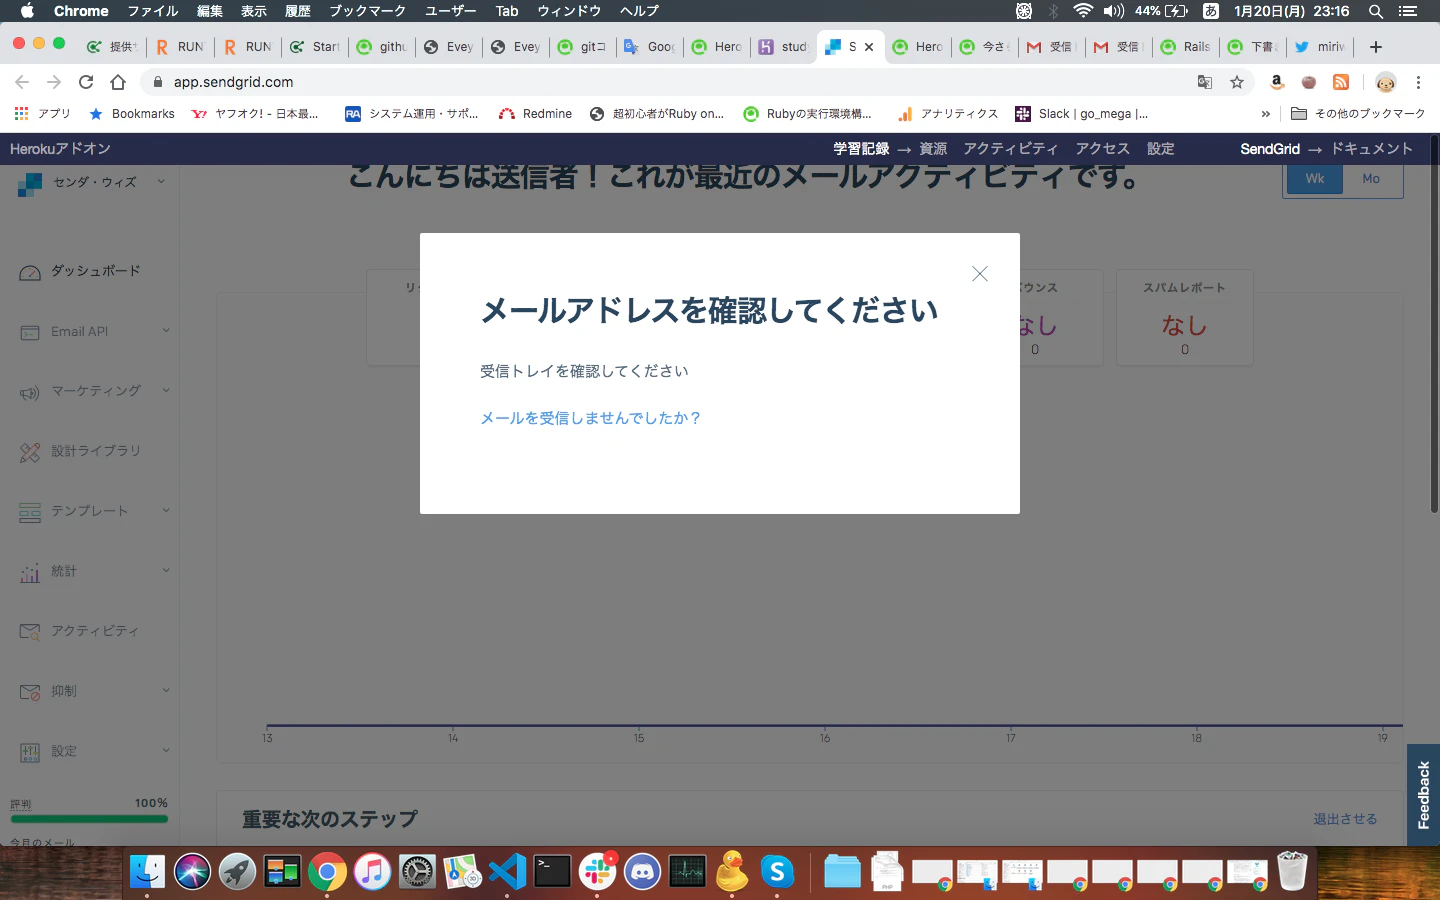Open the account dropdown センダ・ウィズ
Image resolution: width=1440 pixels, height=900 pixels.
point(92,183)
